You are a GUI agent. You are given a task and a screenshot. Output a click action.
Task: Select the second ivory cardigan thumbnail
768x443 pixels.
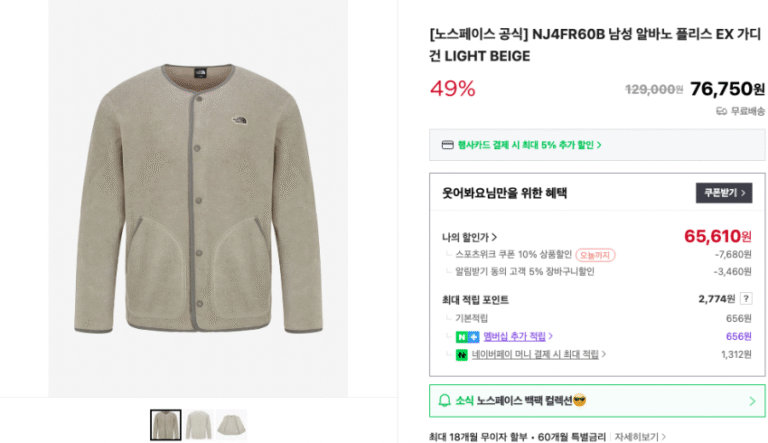198,425
